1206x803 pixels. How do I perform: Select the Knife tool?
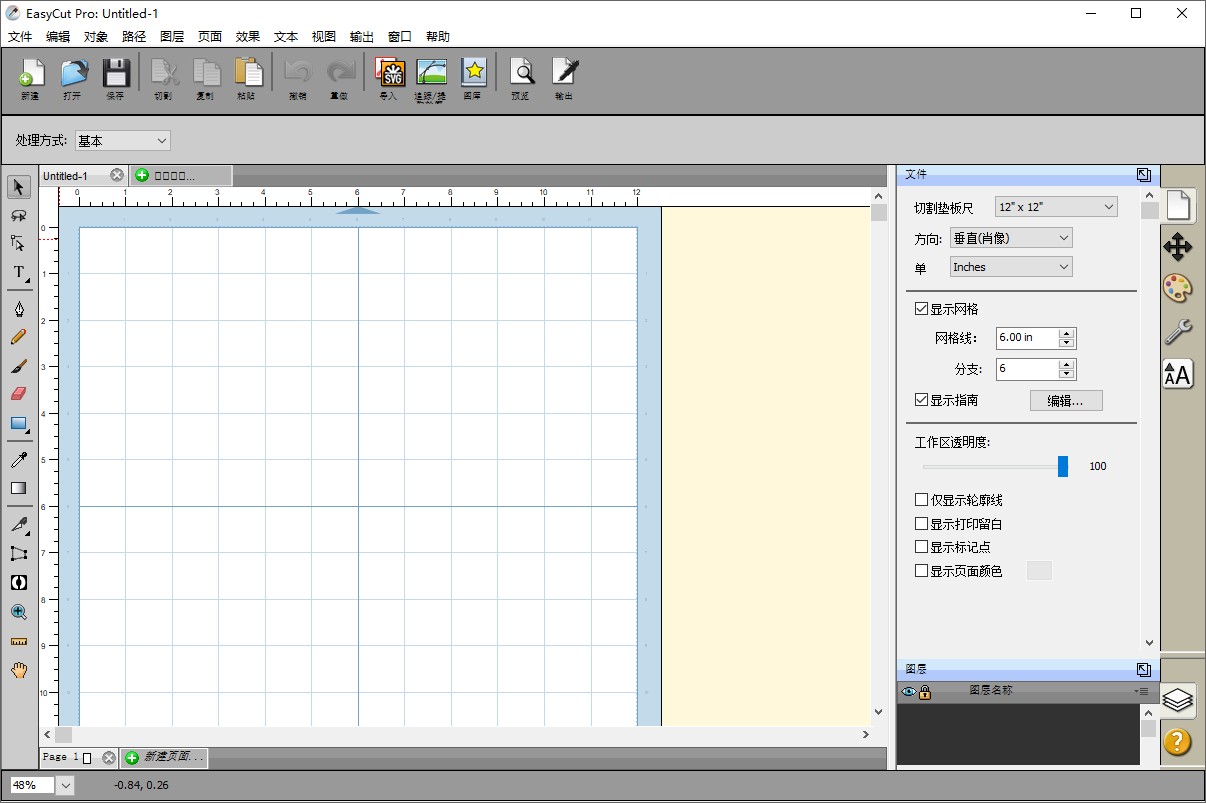(19, 525)
